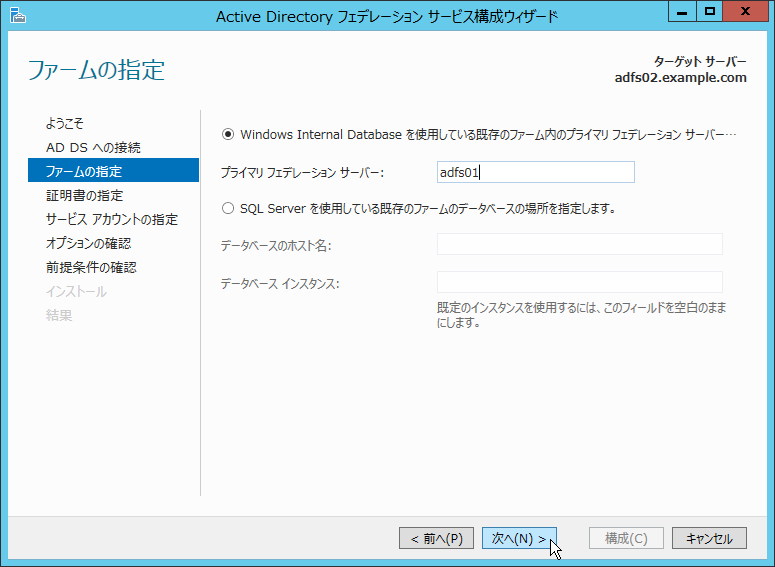Image resolution: width=775 pixels, height=567 pixels.
Task: Click the 次へ(N) button
Action: (519, 538)
